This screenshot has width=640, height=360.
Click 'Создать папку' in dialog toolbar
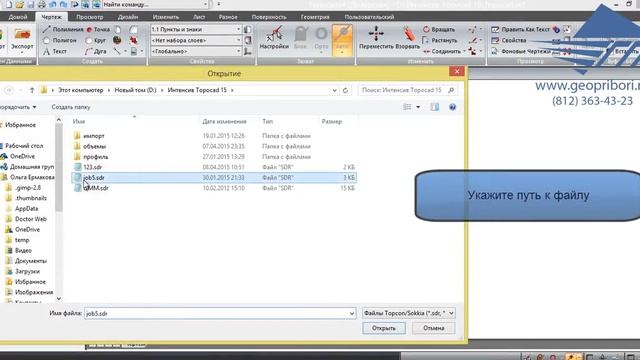[x=71, y=107]
